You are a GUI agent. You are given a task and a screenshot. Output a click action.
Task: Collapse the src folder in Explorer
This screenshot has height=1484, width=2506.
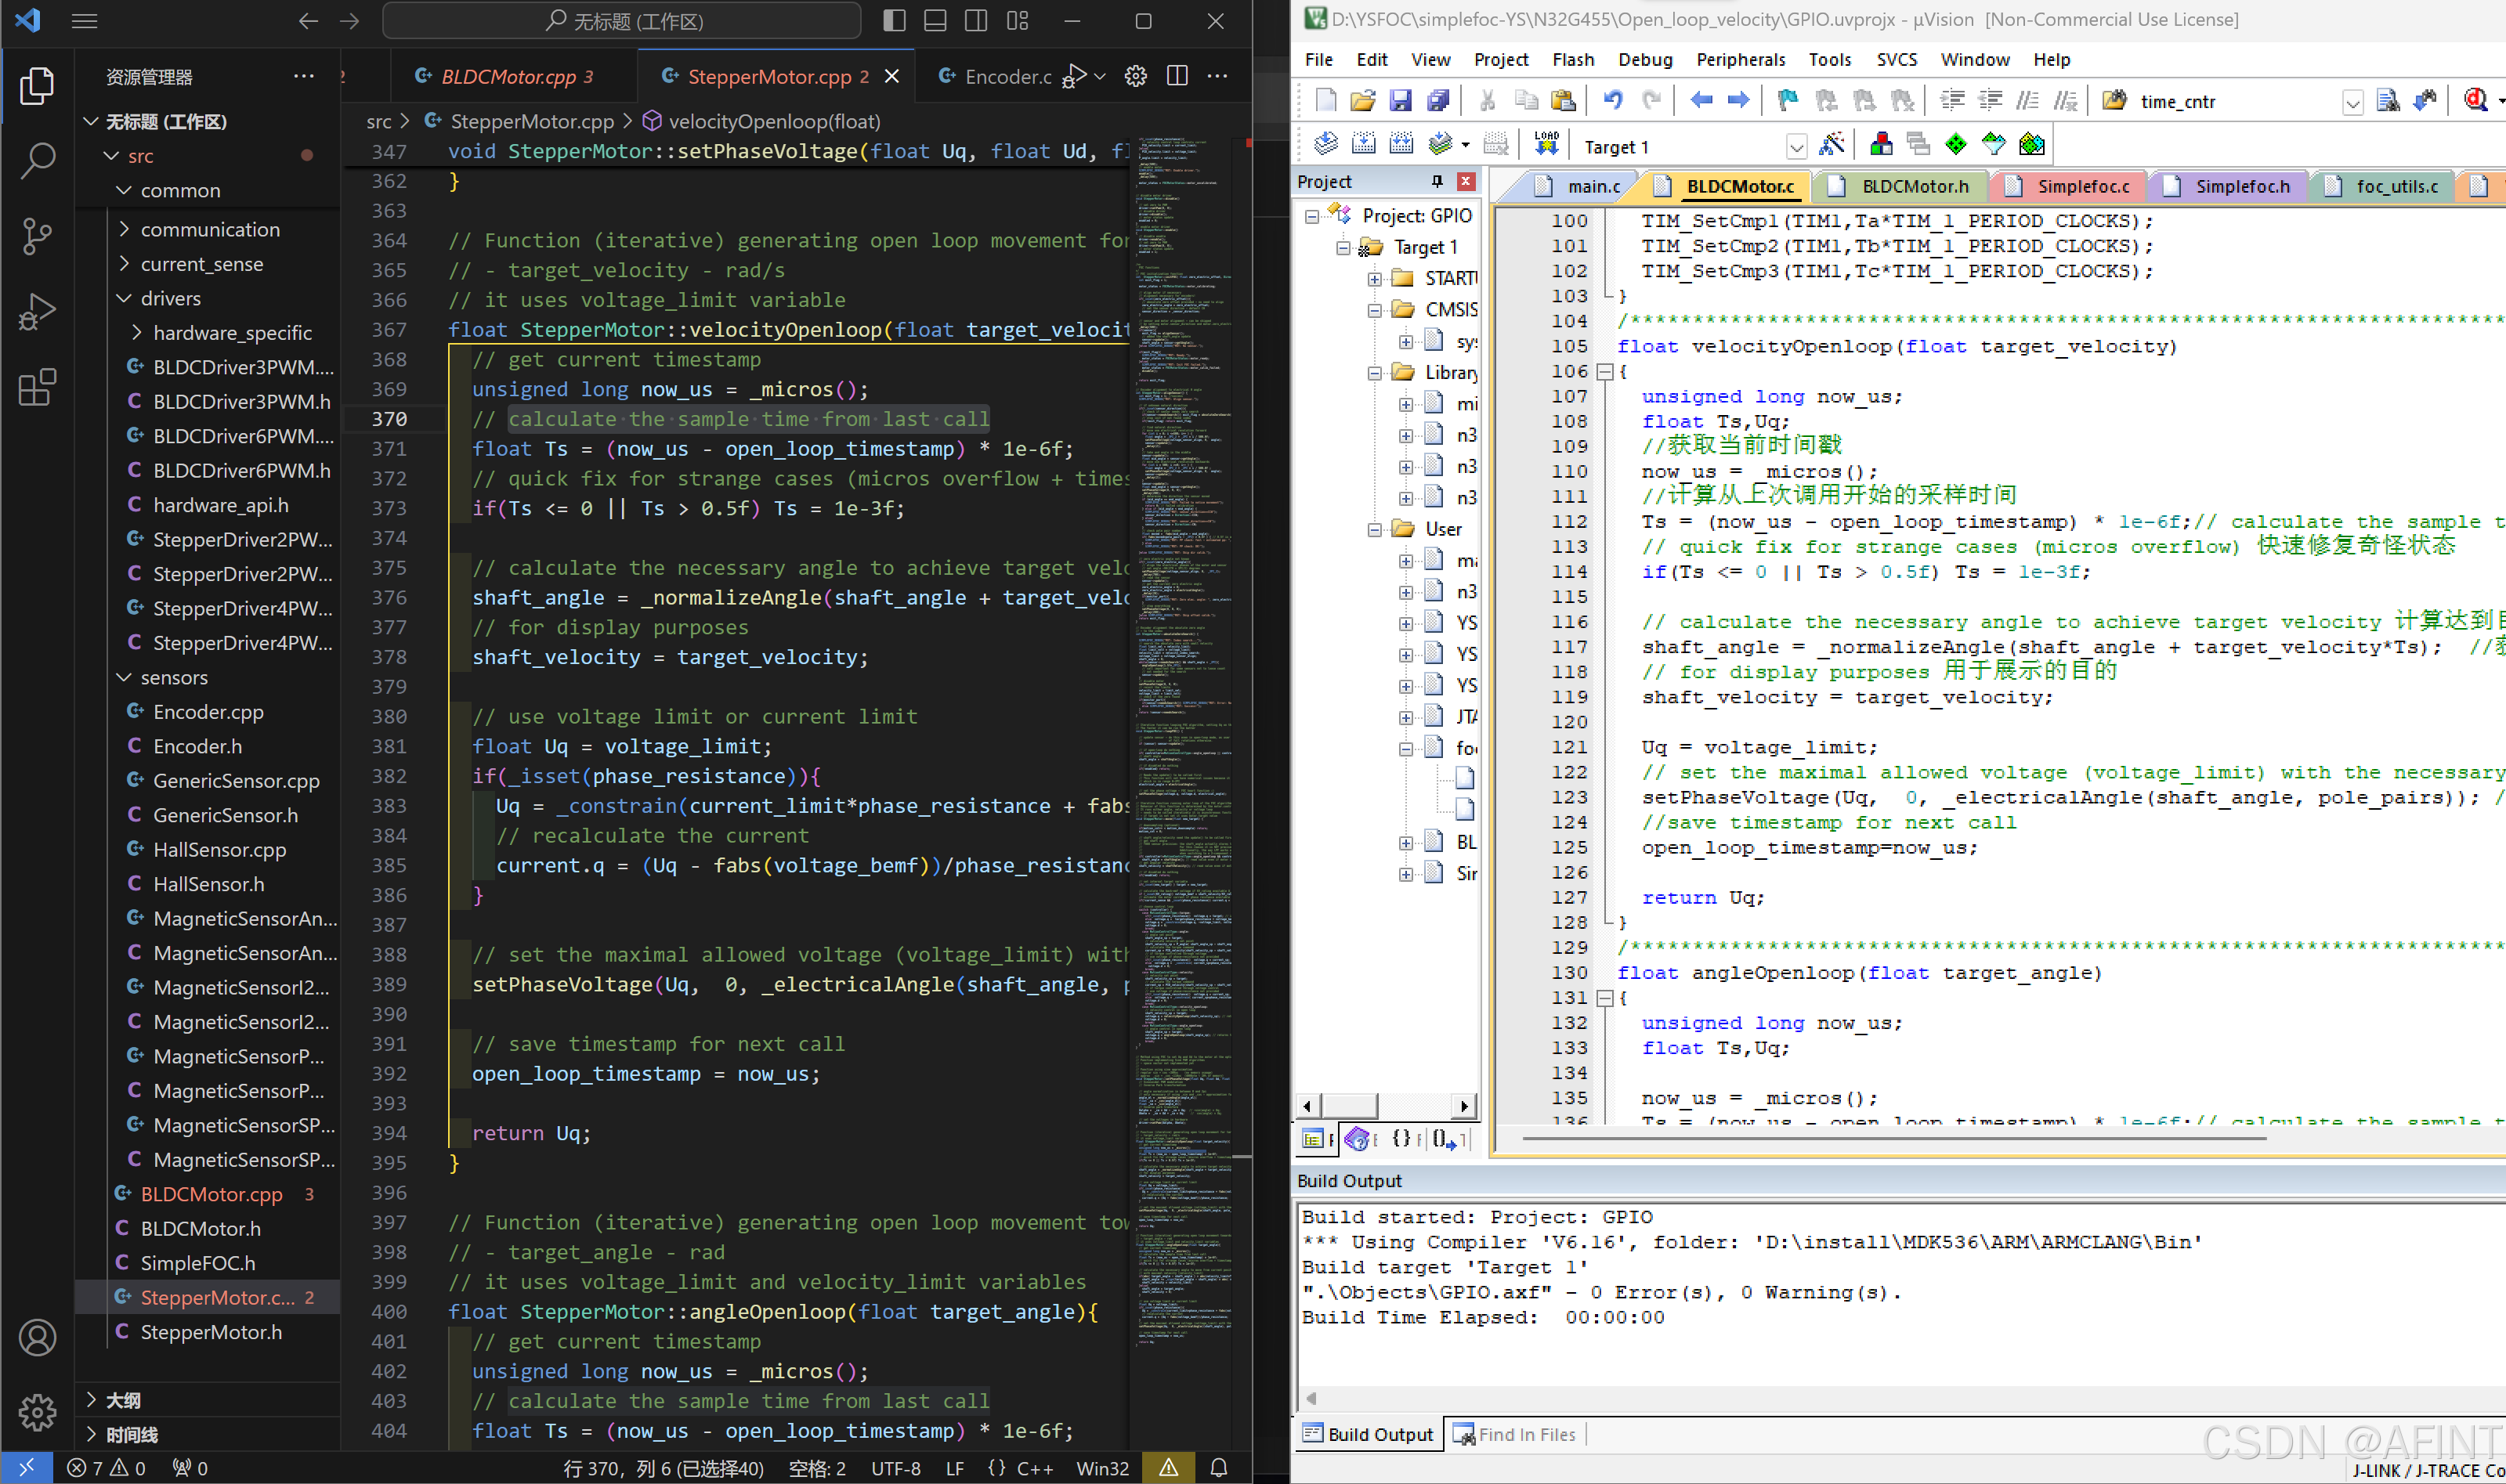(112, 156)
